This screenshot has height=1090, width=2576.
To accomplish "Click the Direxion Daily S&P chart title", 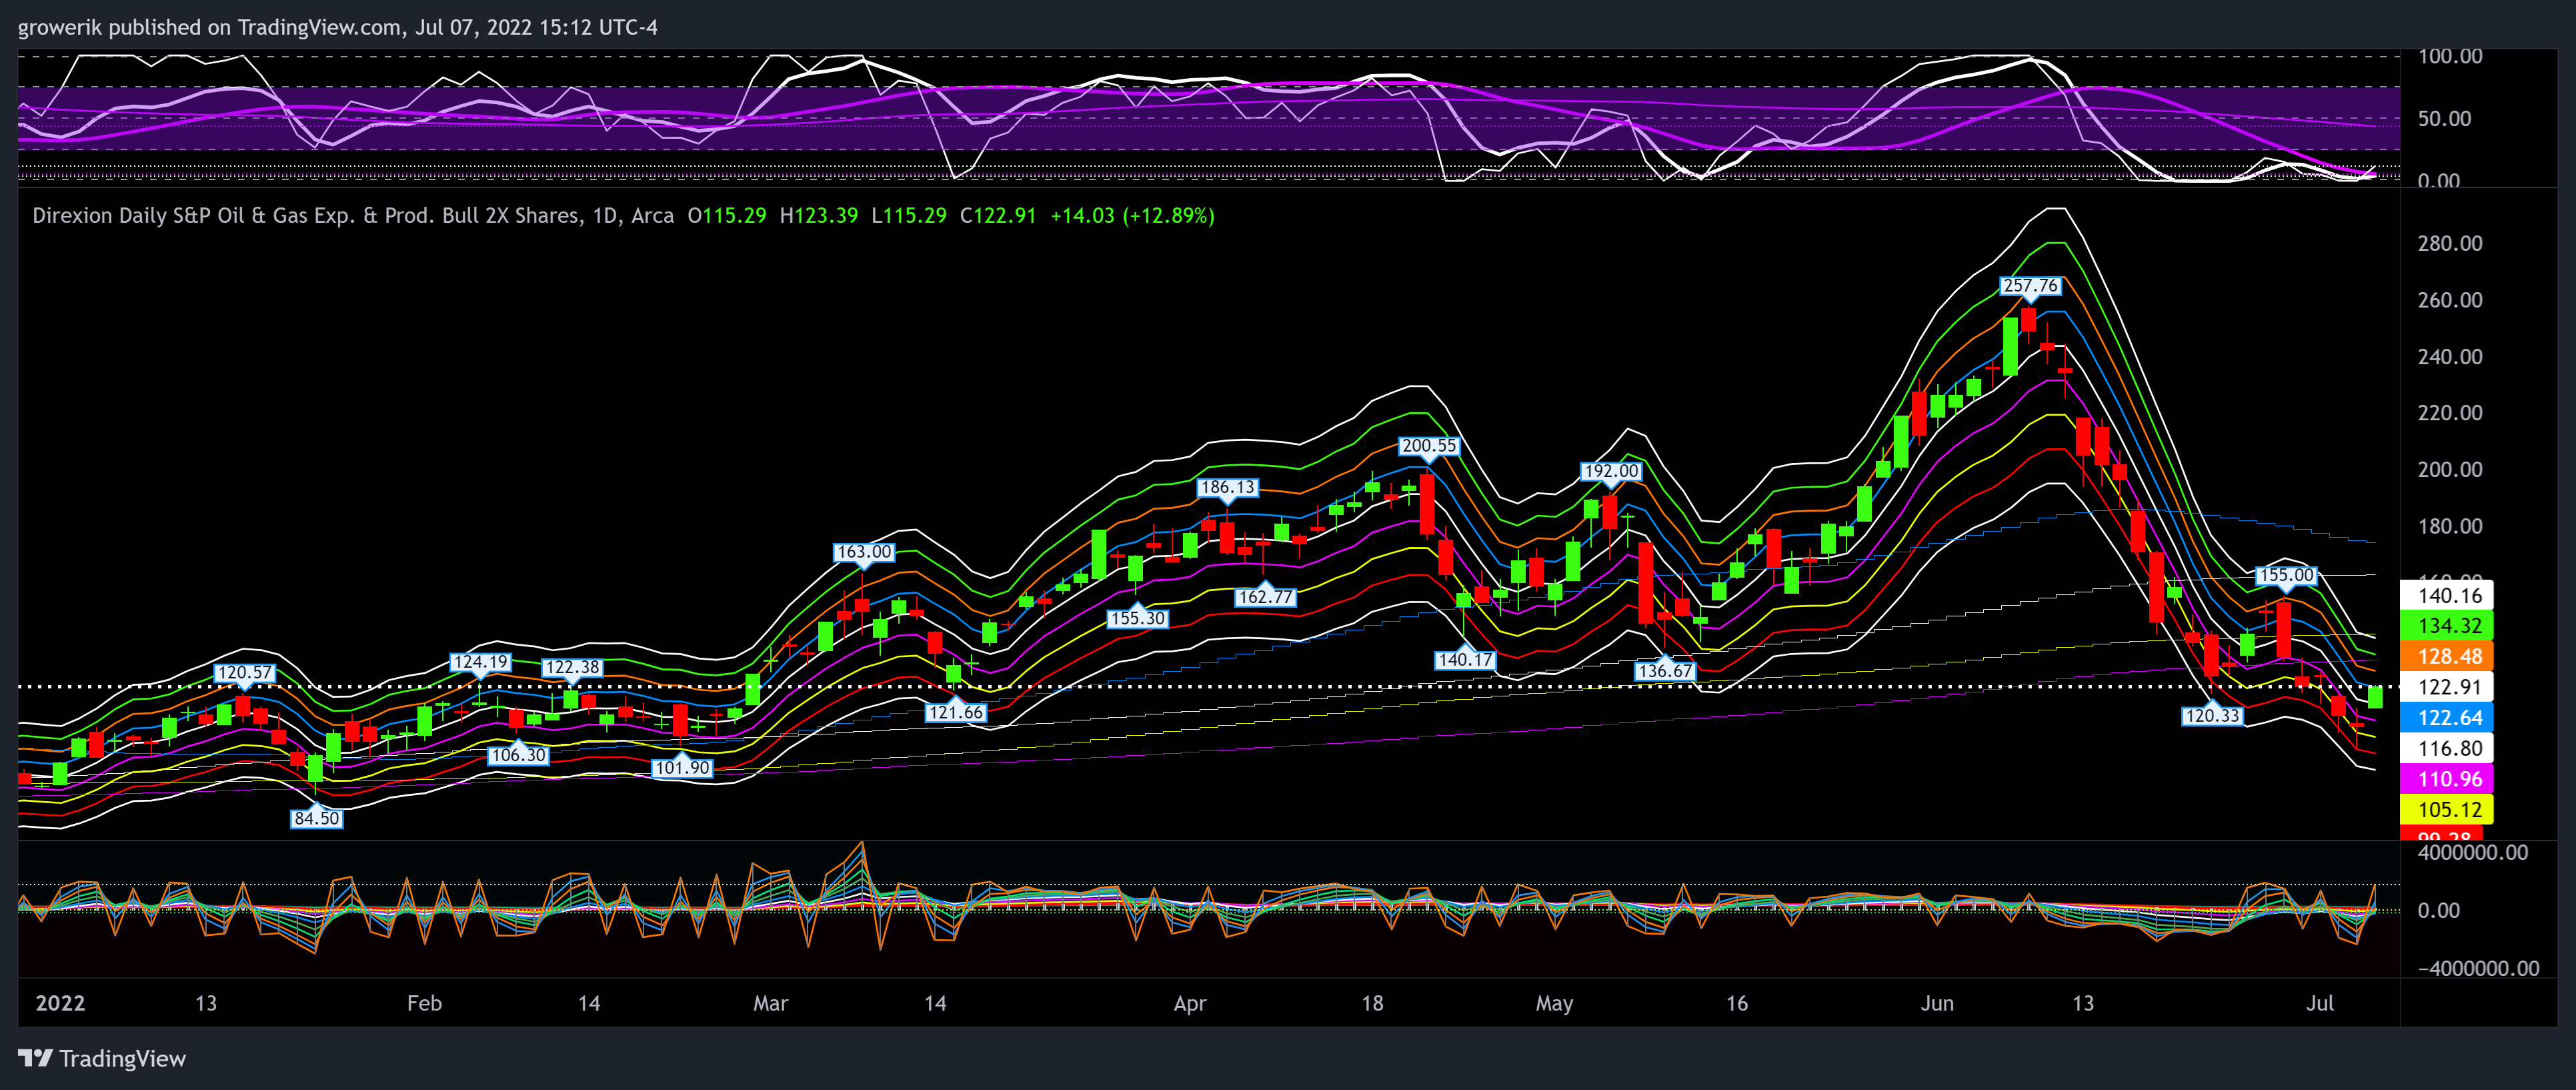I will click(353, 216).
